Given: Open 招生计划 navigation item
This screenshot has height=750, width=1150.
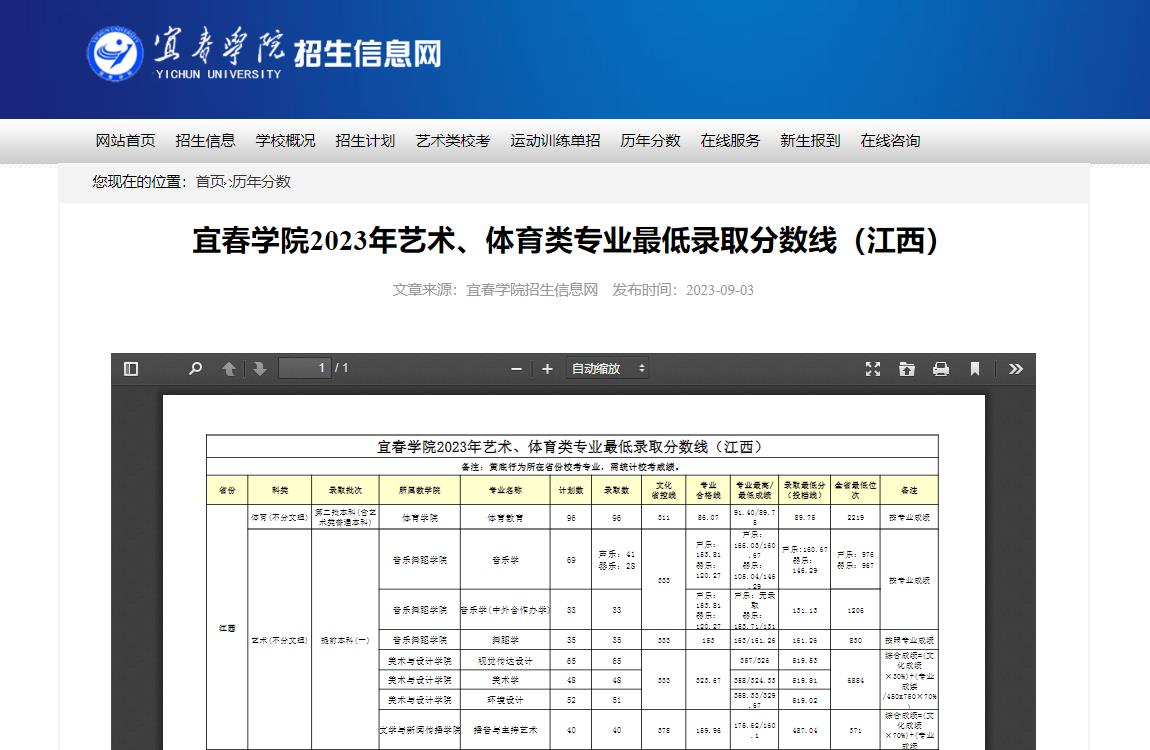Looking at the screenshot, I should coord(365,141).
